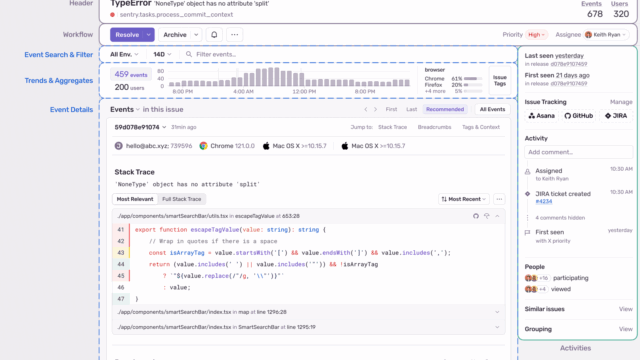
Task: Open All Events list
Action: (492, 109)
